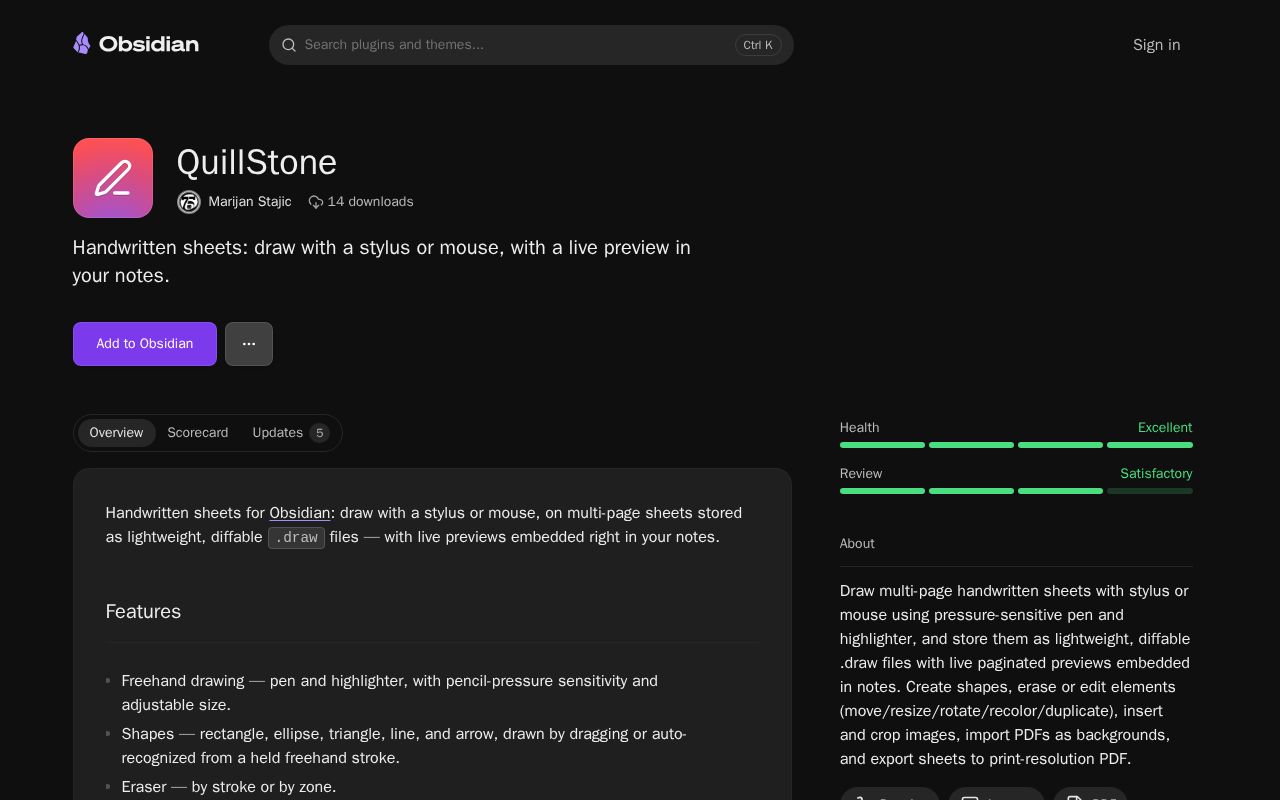Click the Obsidian wordmark in the header

149,44
